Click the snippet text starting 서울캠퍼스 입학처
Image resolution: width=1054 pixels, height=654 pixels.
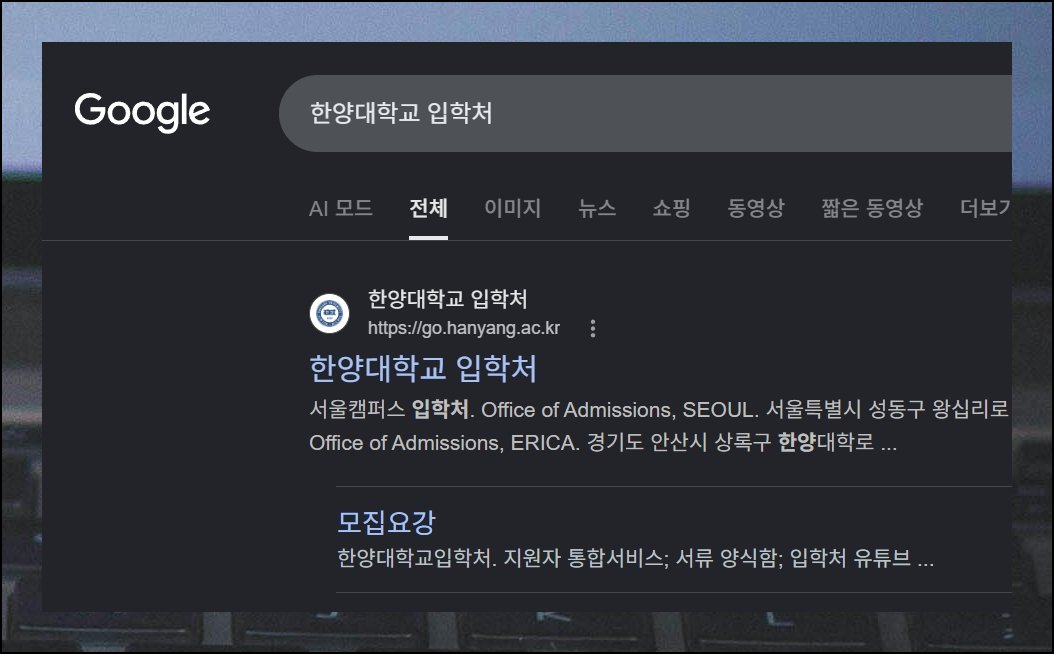659,409
